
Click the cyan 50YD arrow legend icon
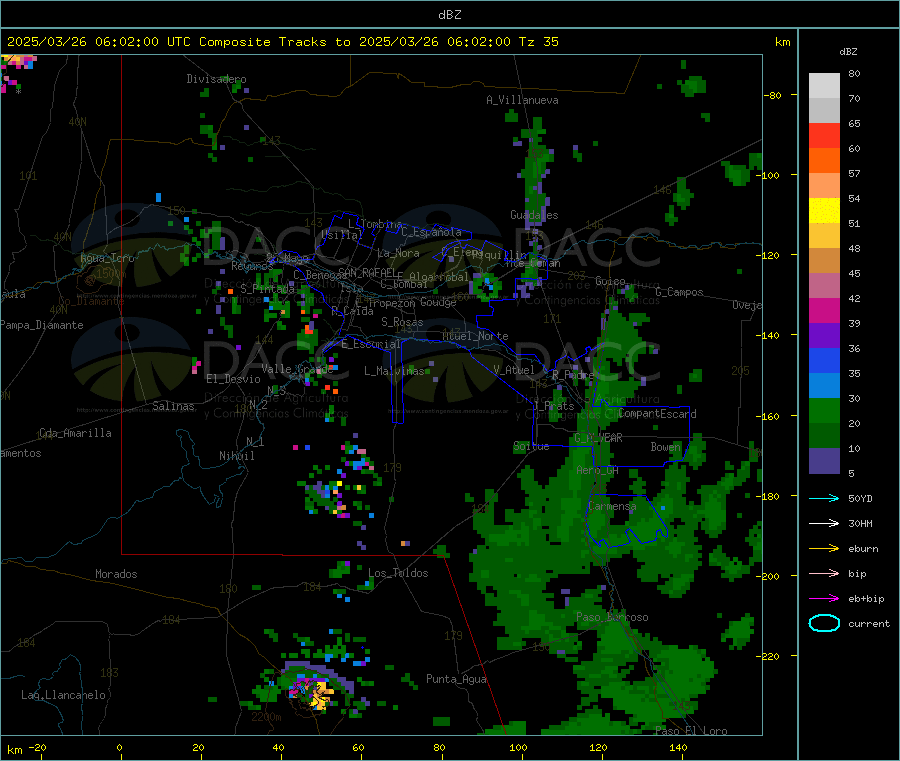coord(824,498)
